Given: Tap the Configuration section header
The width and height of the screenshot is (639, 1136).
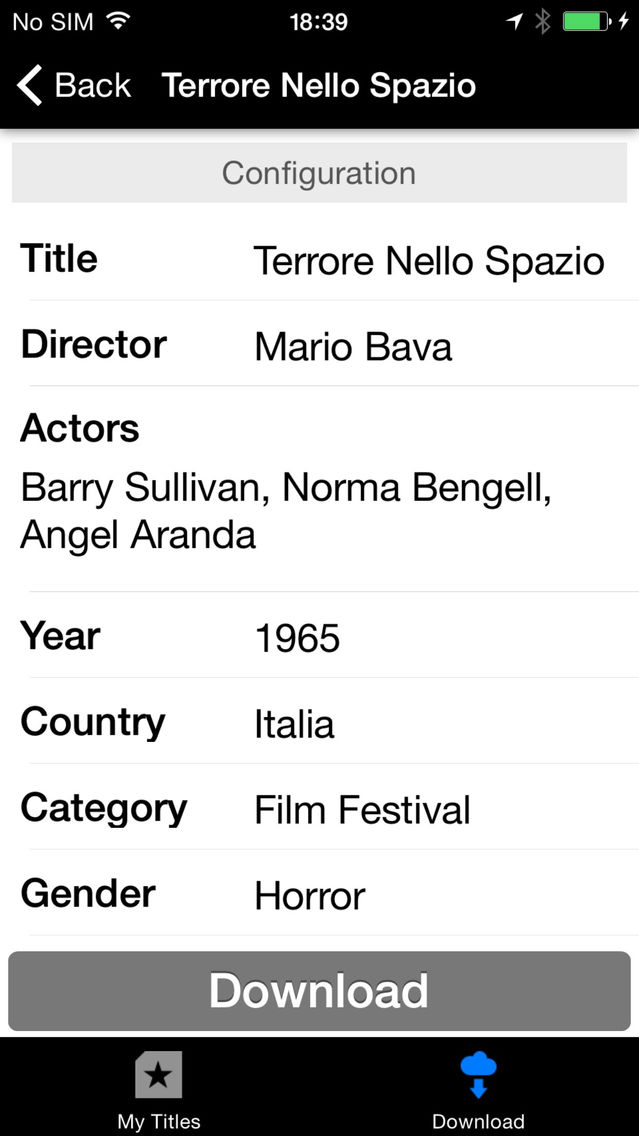Looking at the screenshot, I should coord(320,172).
